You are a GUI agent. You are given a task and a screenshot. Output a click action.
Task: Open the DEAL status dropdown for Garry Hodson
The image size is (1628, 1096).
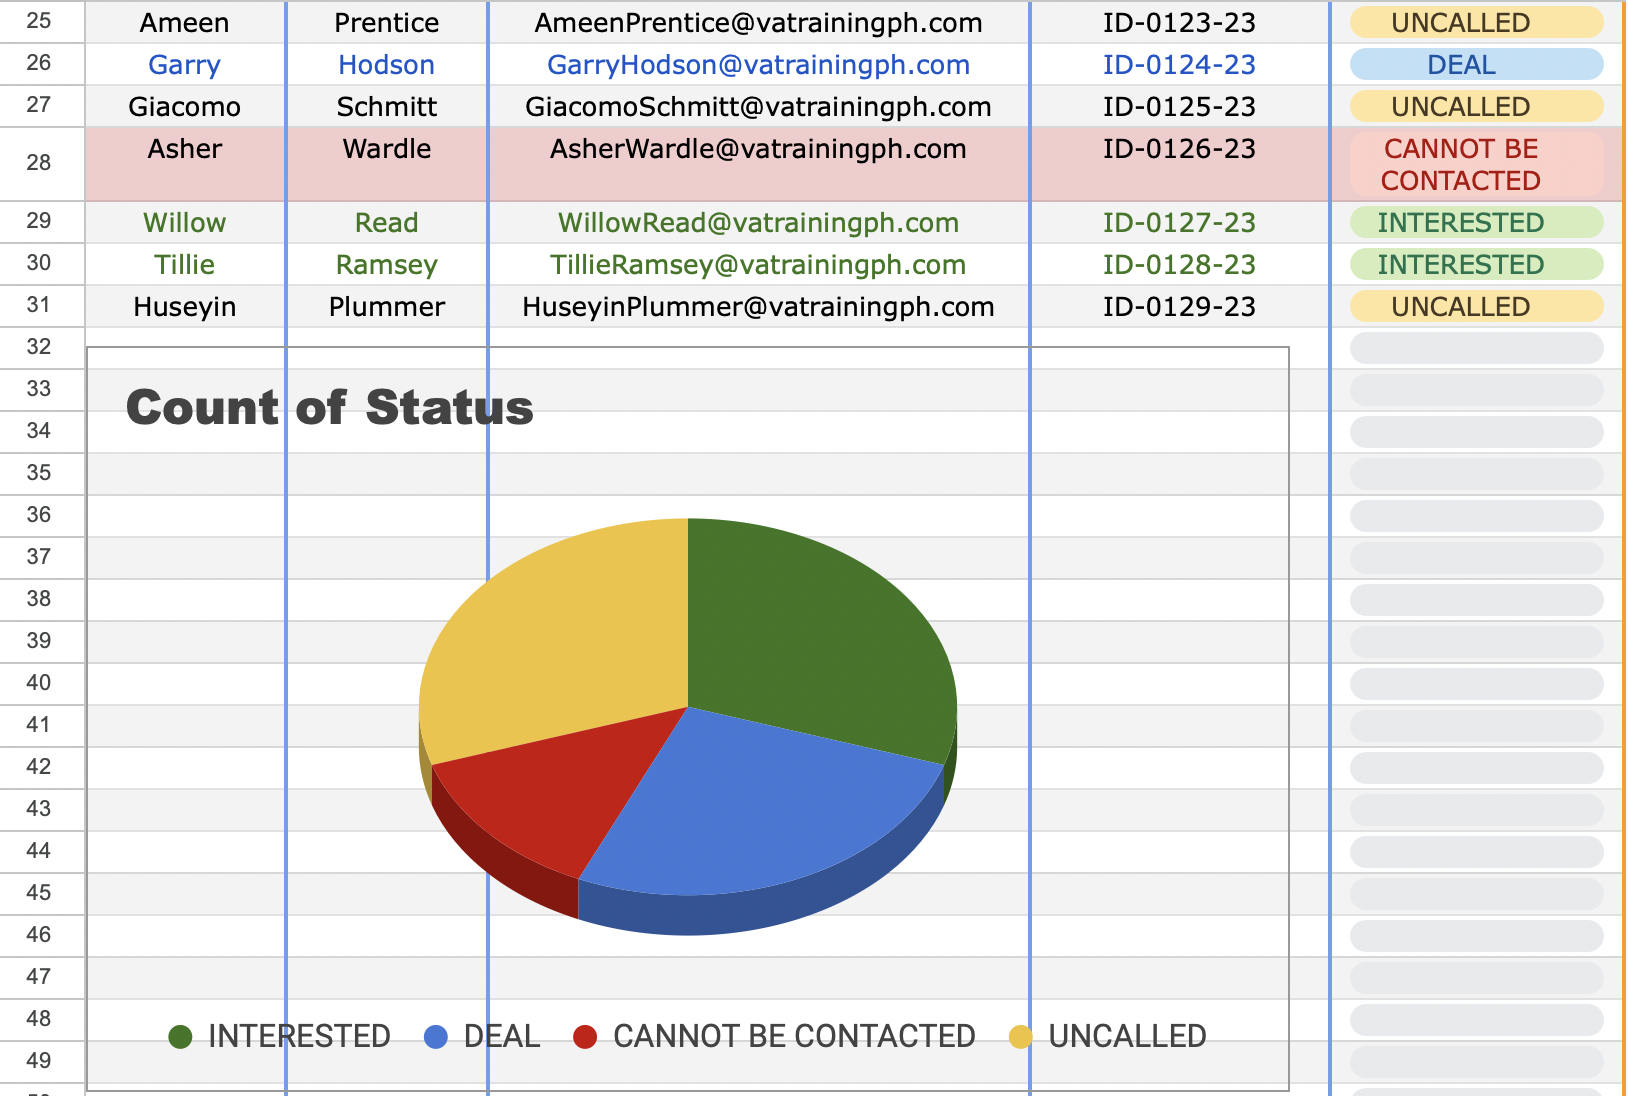1476,65
